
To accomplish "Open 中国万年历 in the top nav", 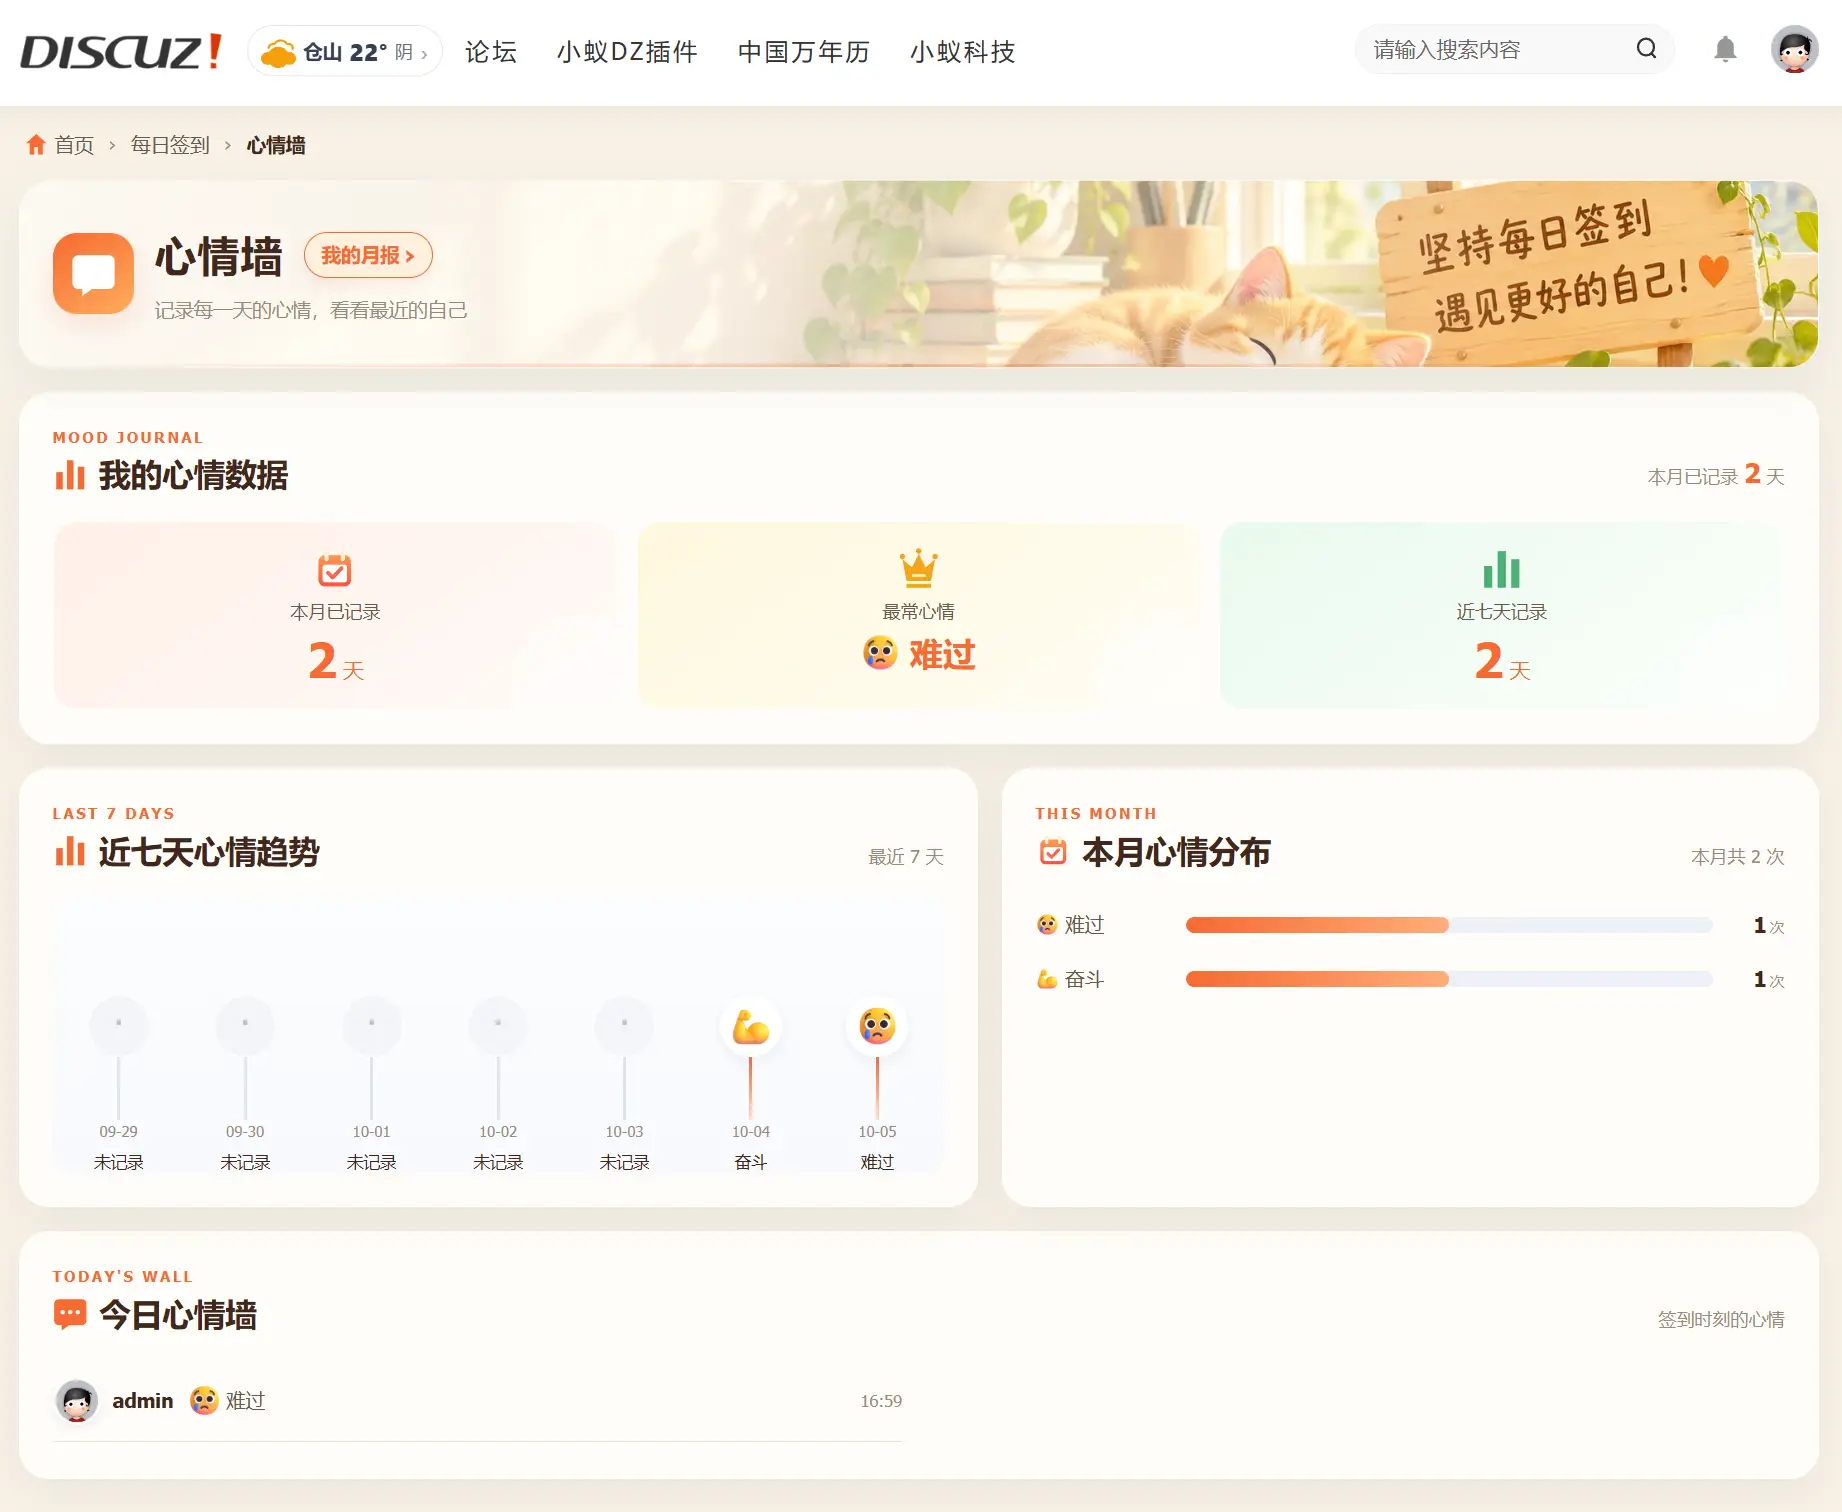I will [x=804, y=52].
